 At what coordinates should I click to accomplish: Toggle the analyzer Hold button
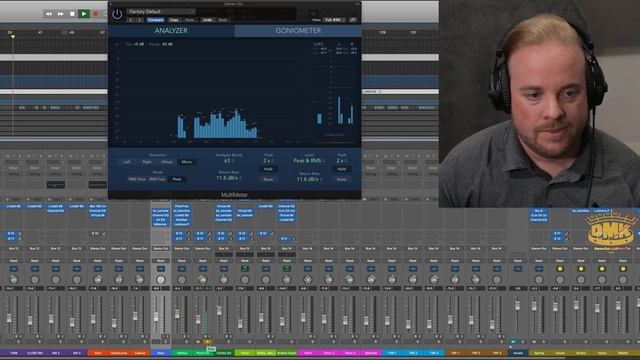click(x=268, y=169)
